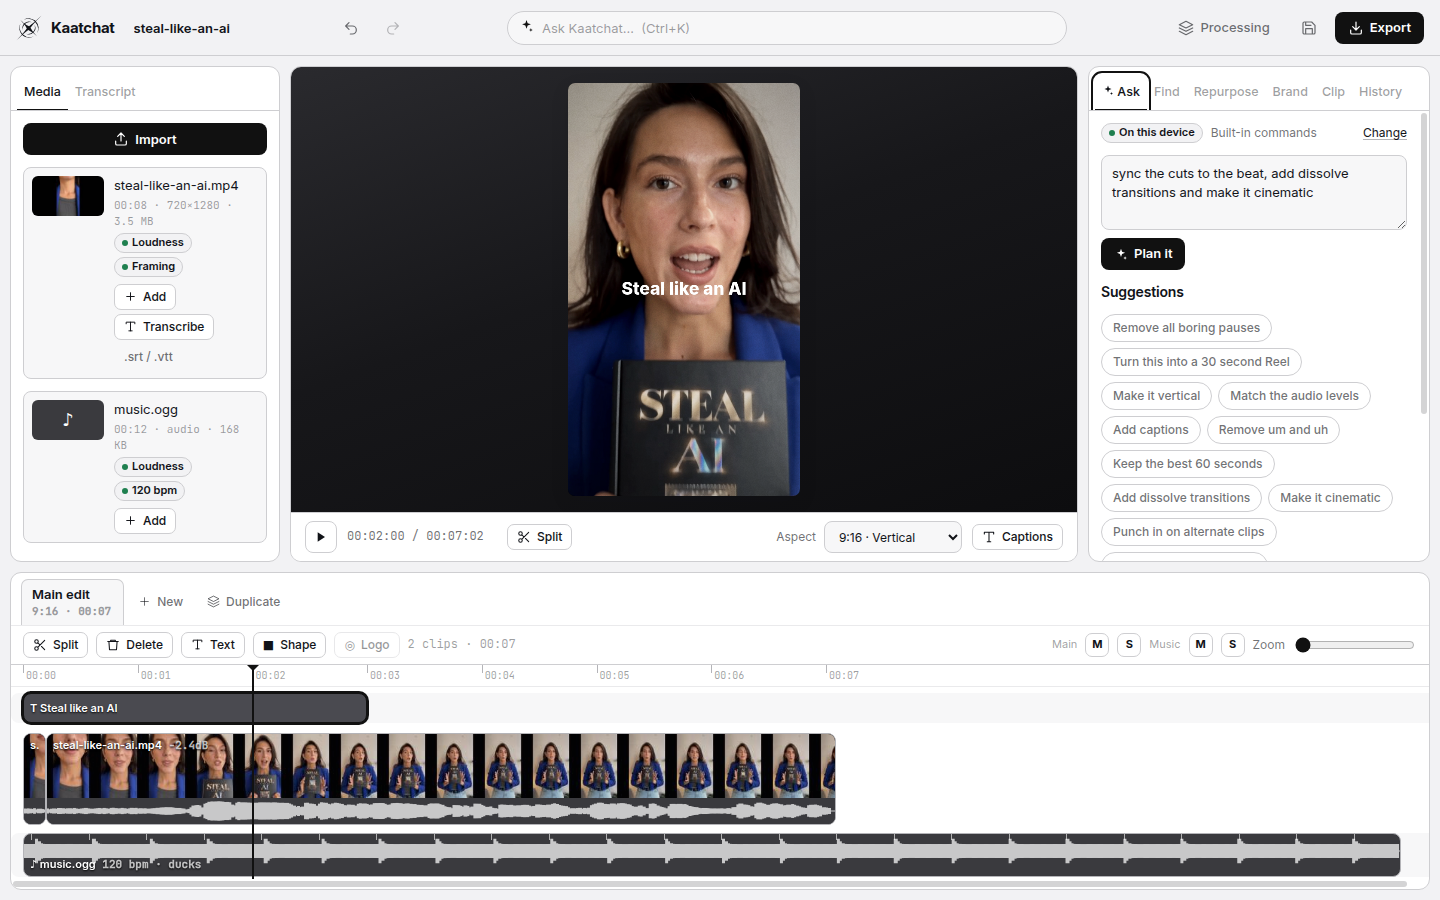
Task: Add a Text overlay from the timeline toolbar
Action: [x=213, y=645]
